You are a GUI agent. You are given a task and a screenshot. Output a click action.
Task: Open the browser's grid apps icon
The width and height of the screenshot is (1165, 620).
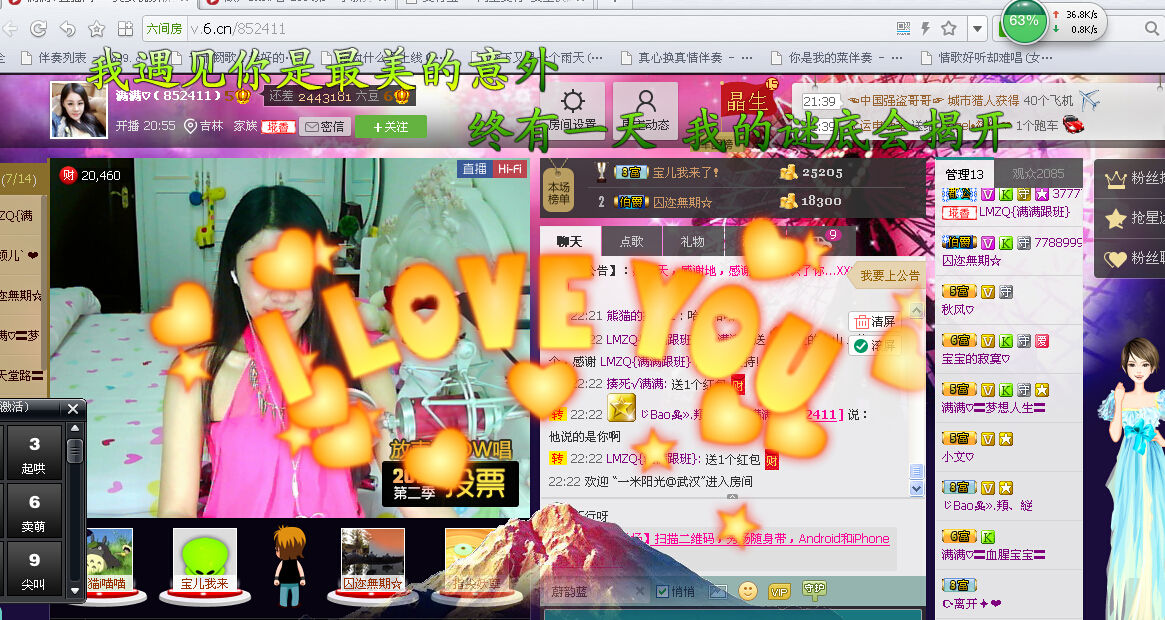(x=125, y=29)
